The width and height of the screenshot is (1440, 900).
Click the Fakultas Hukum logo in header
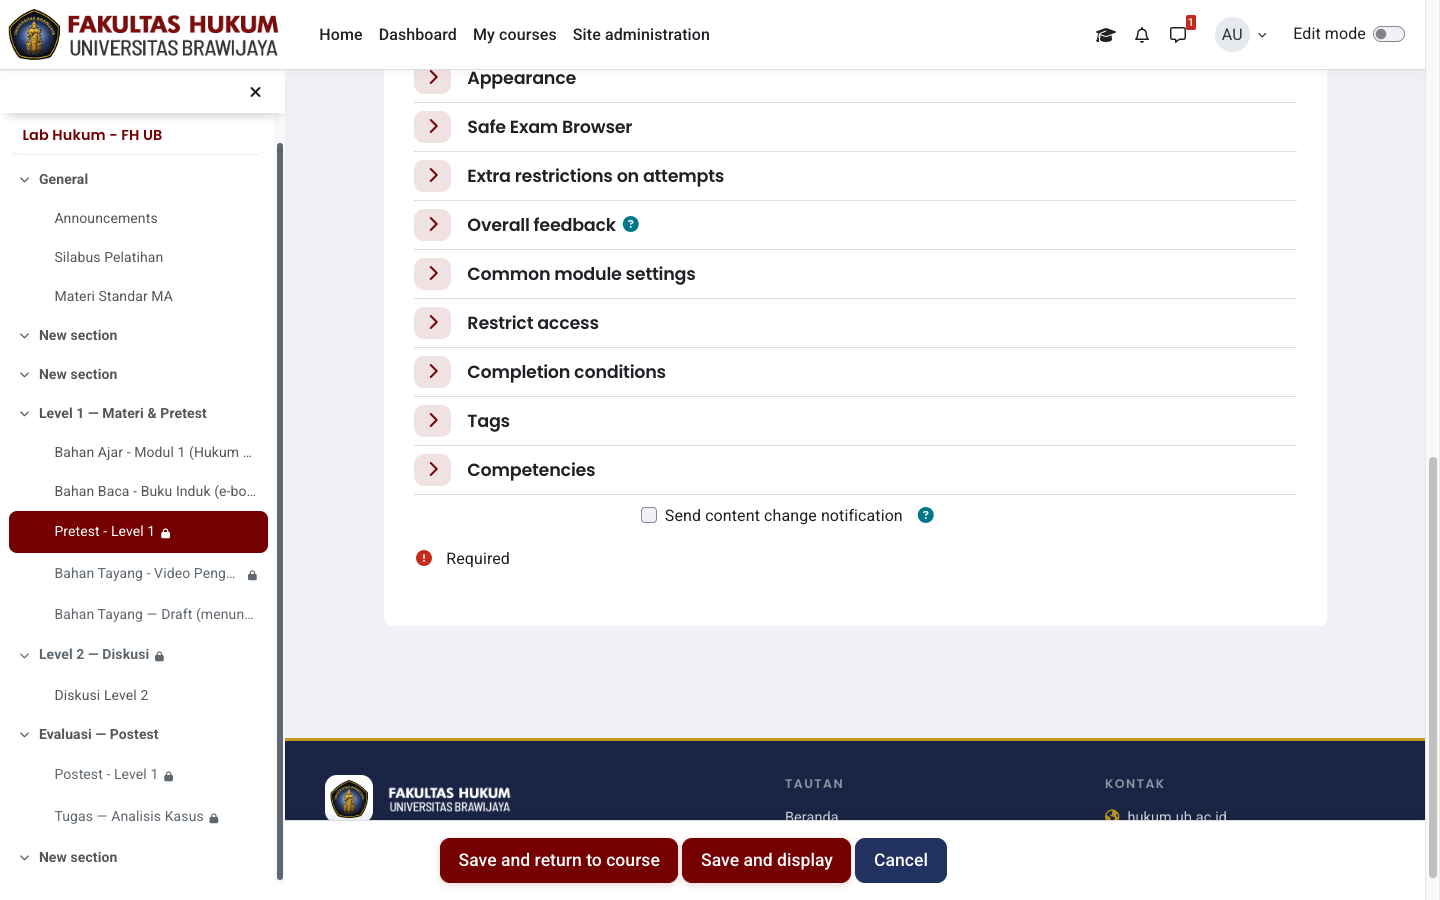pyautogui.click(x=144, y=35)
